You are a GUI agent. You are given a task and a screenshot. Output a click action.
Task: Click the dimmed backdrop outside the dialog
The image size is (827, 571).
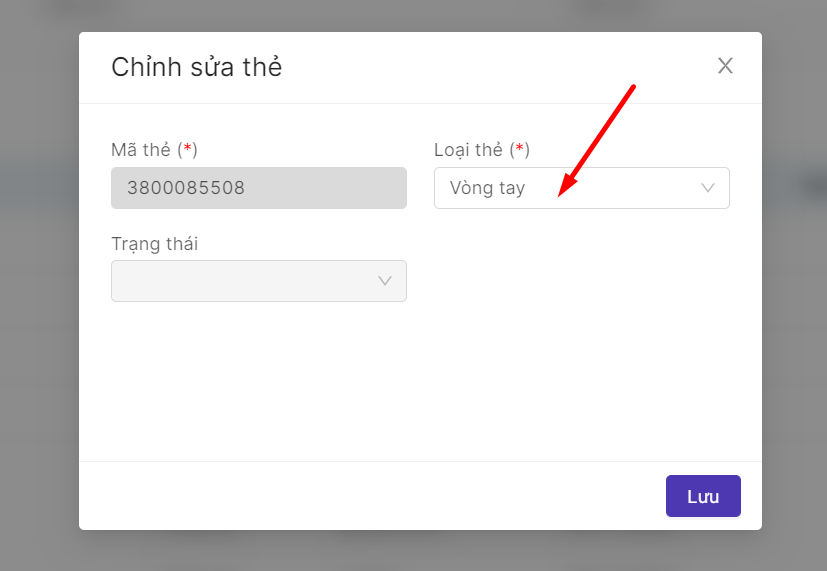38,300
